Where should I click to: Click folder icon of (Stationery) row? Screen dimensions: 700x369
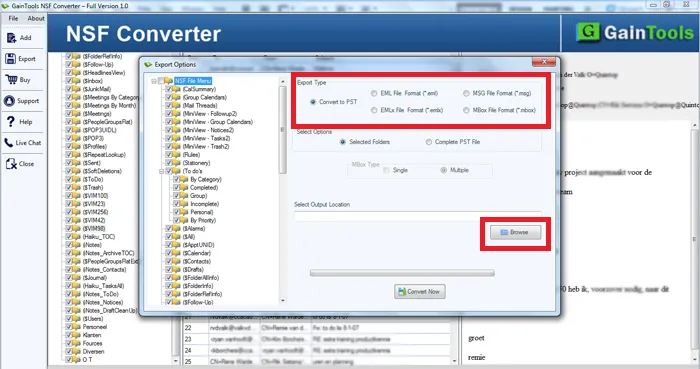[x=177, y=163]
